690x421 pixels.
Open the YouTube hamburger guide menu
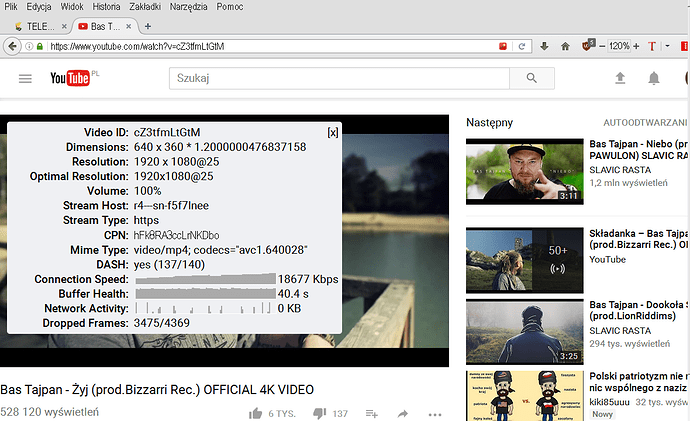pyautogui.click(x=24, y=78)
